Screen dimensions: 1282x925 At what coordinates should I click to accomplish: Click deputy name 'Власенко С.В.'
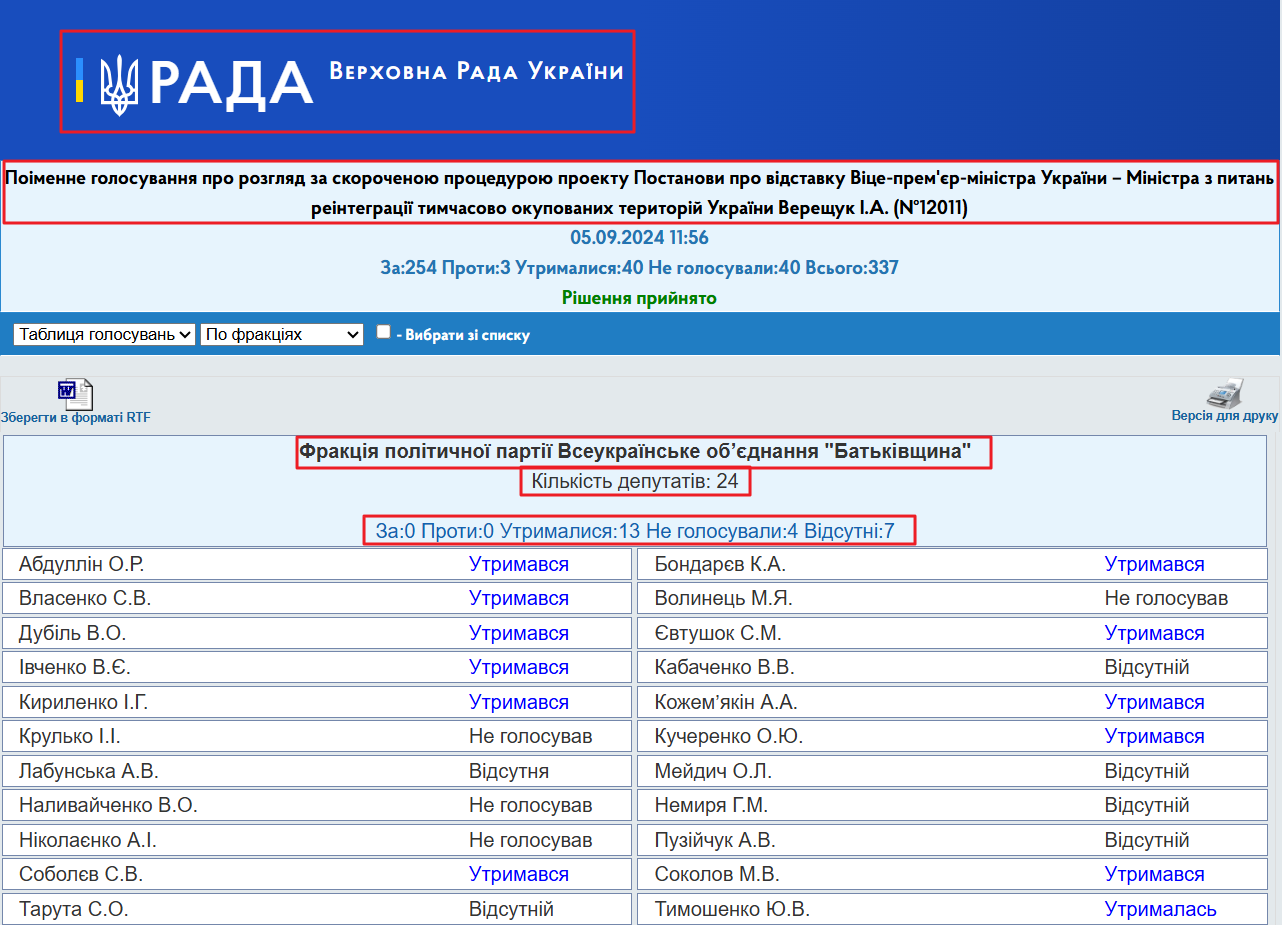85,599
